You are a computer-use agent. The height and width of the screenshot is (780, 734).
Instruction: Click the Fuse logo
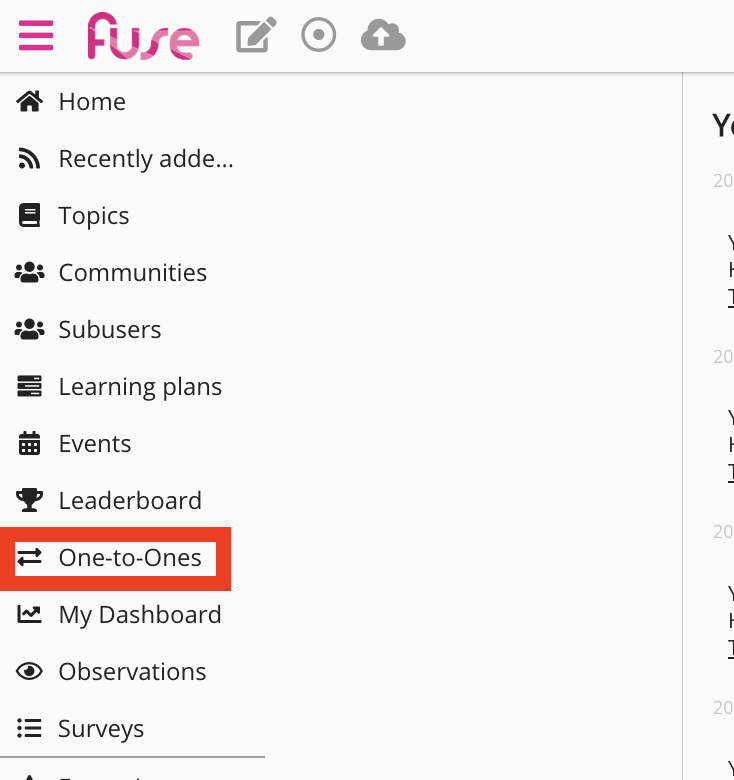(143, 37)
